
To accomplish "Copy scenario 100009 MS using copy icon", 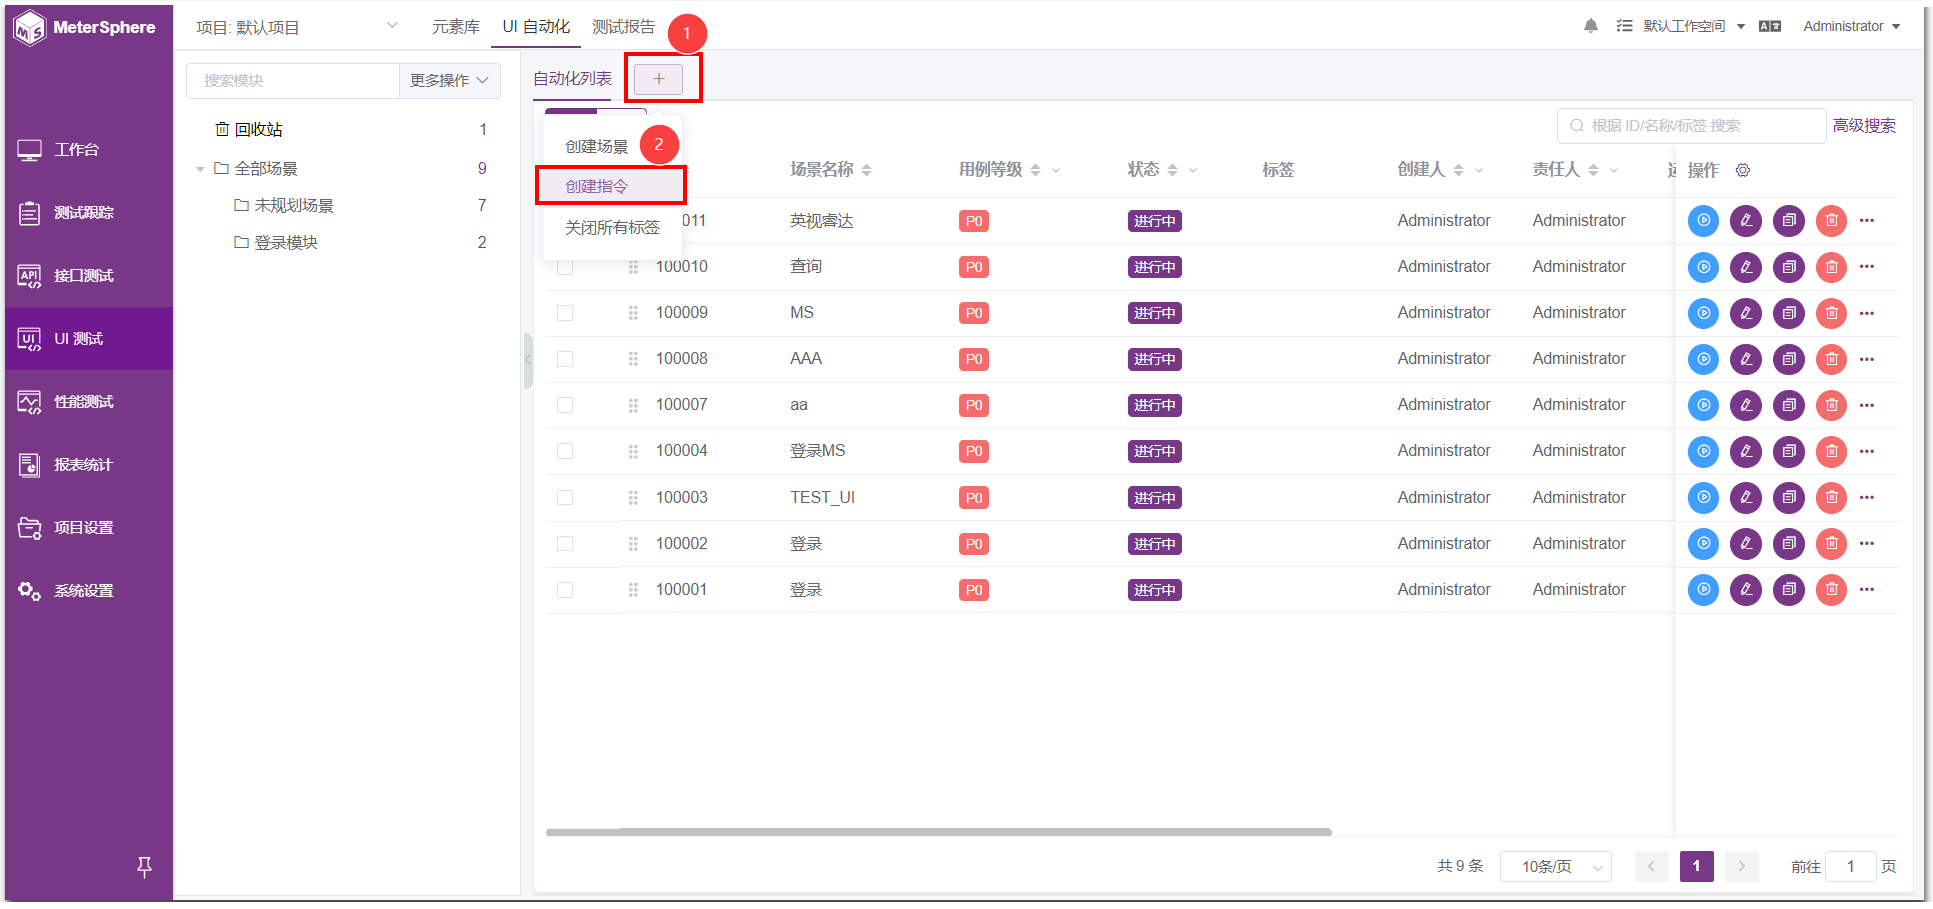I will (x=1789, y=313).
